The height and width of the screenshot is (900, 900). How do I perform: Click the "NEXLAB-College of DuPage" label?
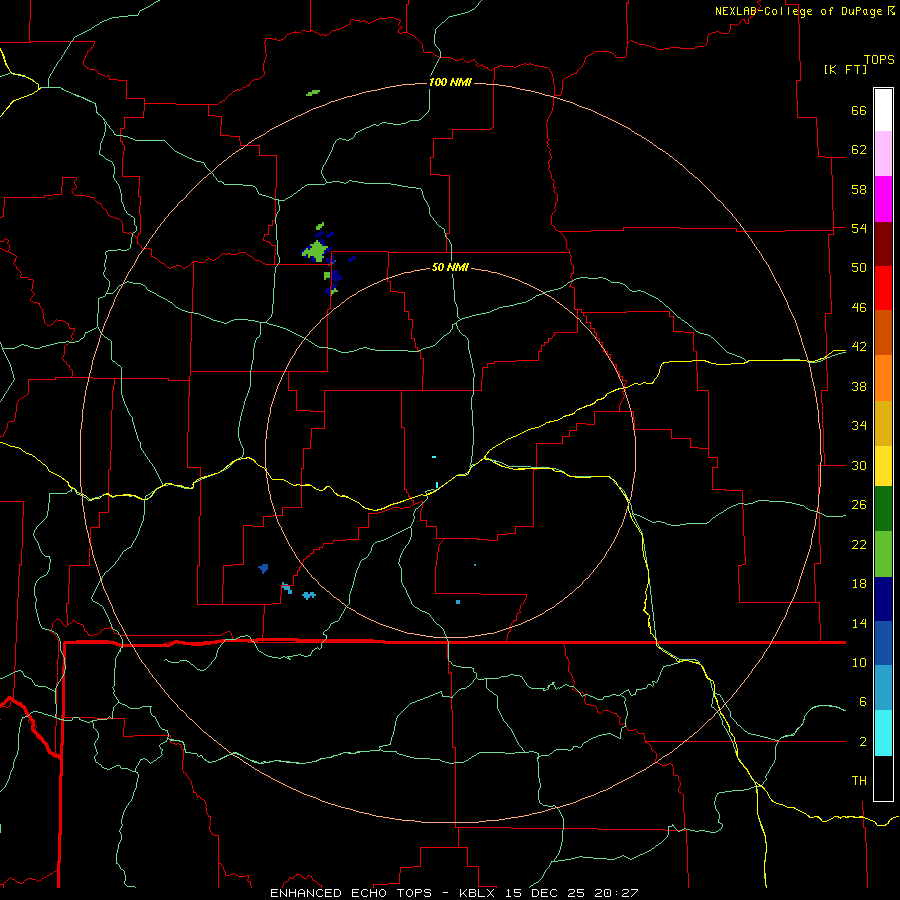coord(799,11)
